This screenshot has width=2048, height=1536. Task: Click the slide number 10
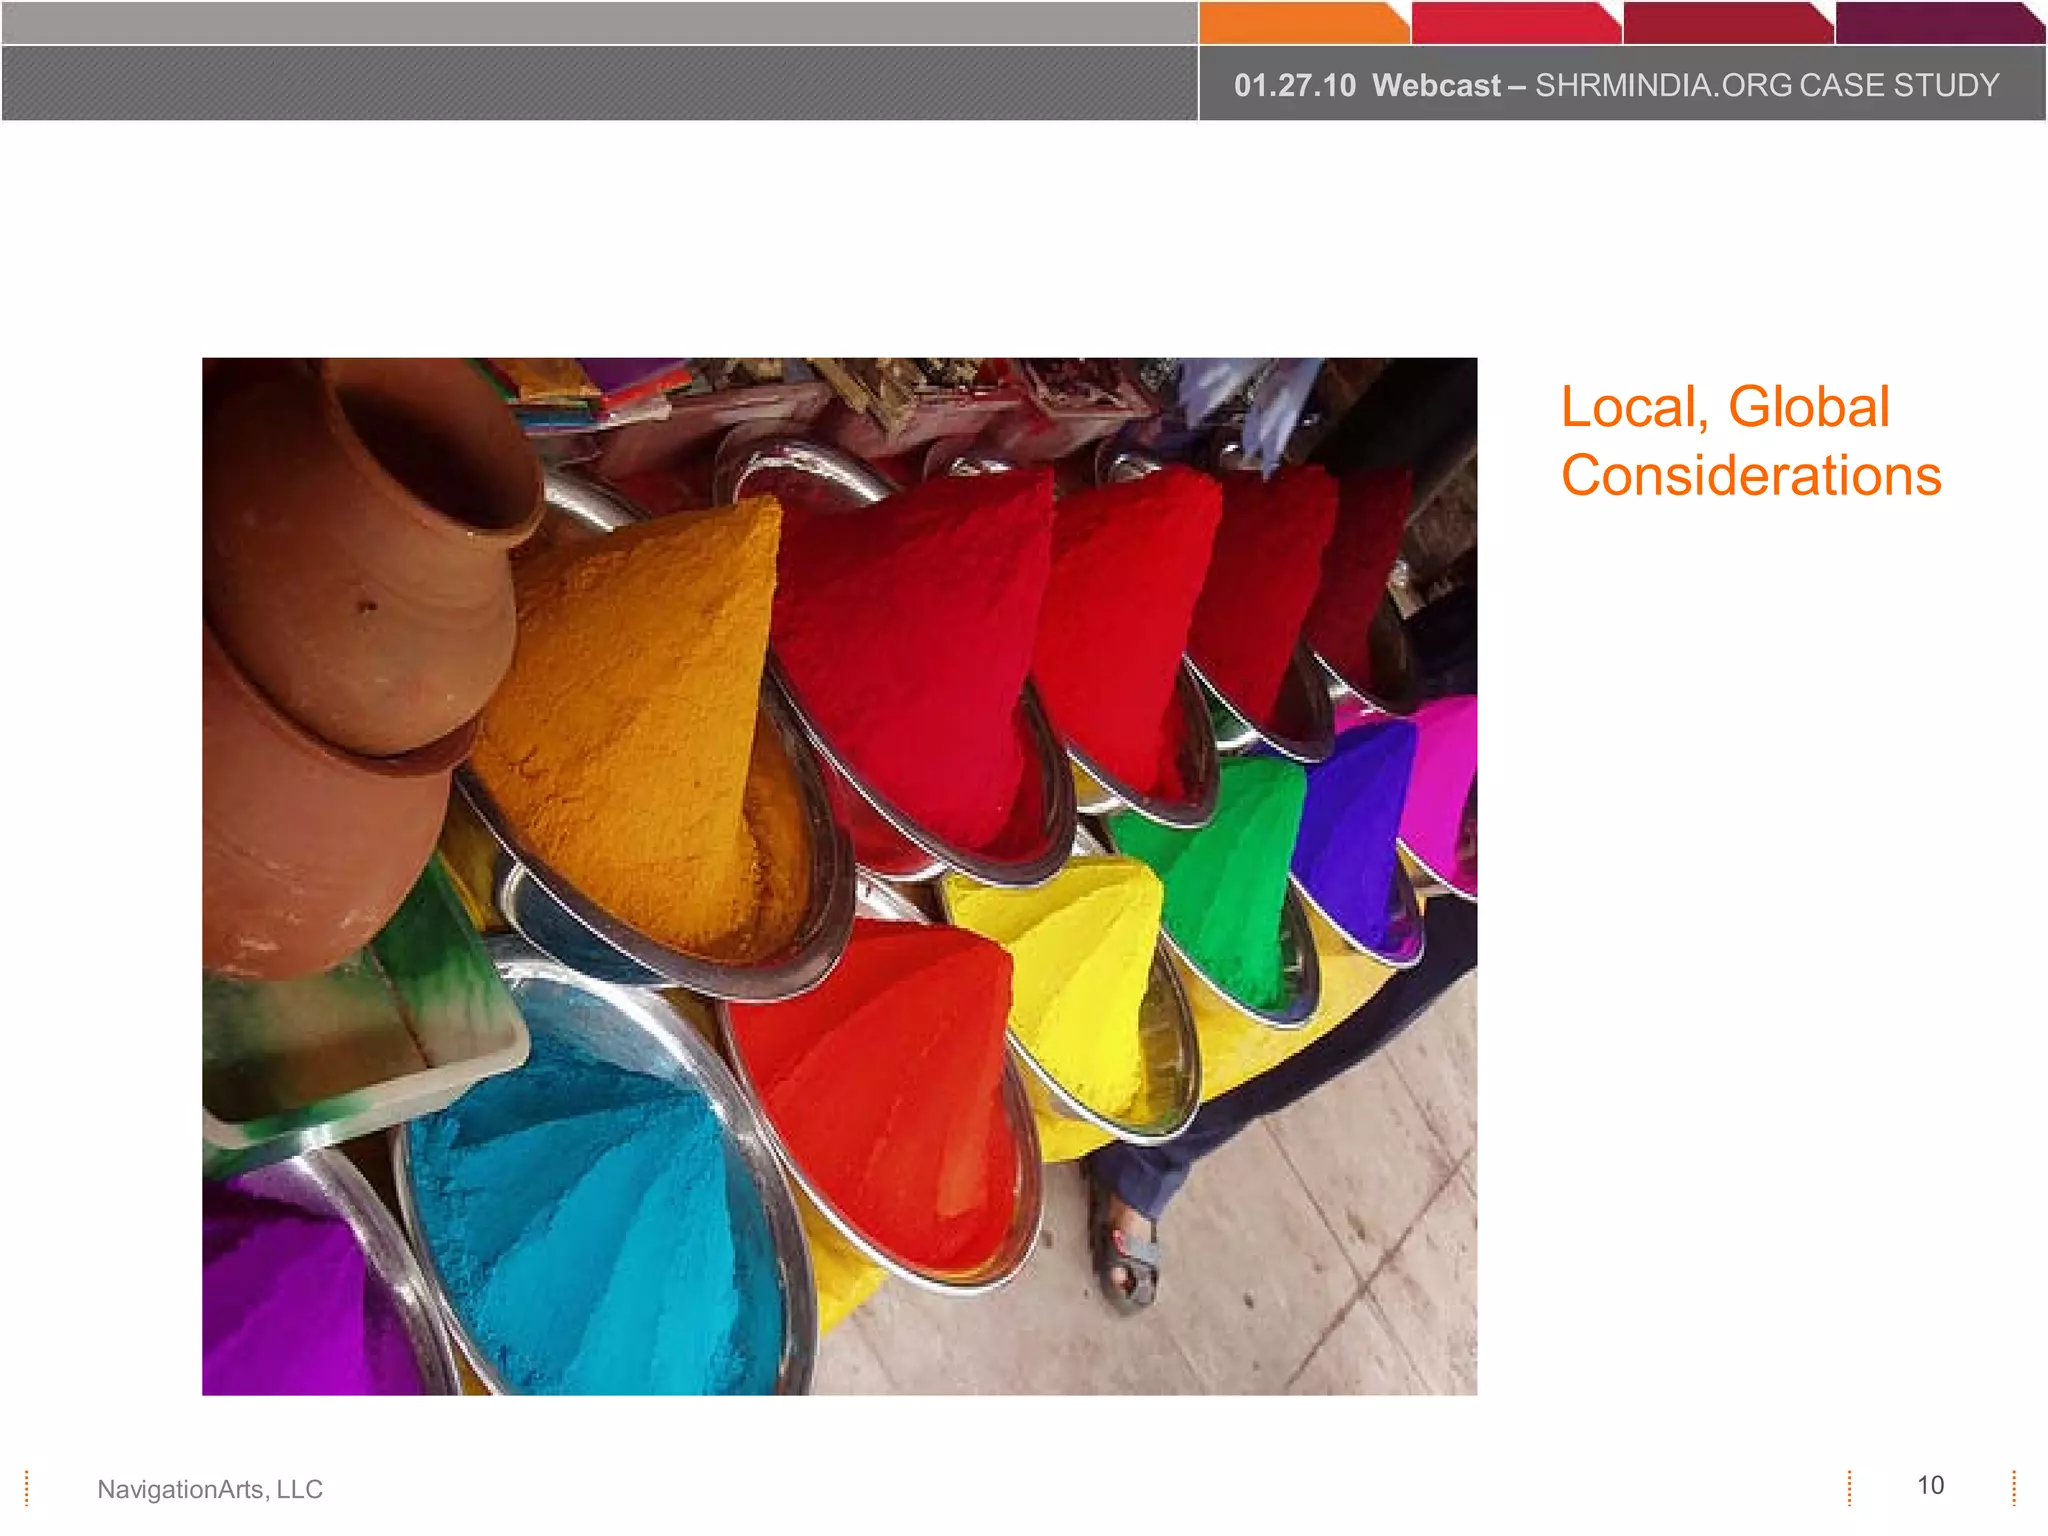pyautogui.click(x=1930, y=1485)
